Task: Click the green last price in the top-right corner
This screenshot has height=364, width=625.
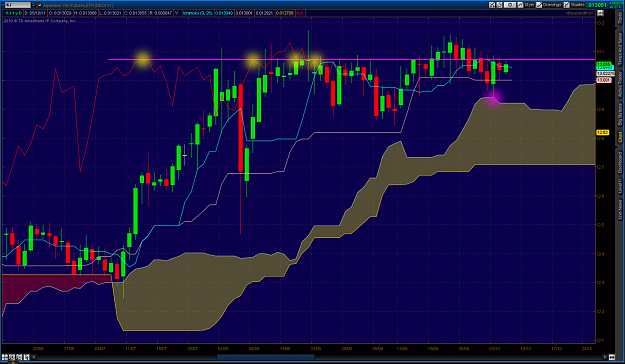Action: click(x=597, y=5)
